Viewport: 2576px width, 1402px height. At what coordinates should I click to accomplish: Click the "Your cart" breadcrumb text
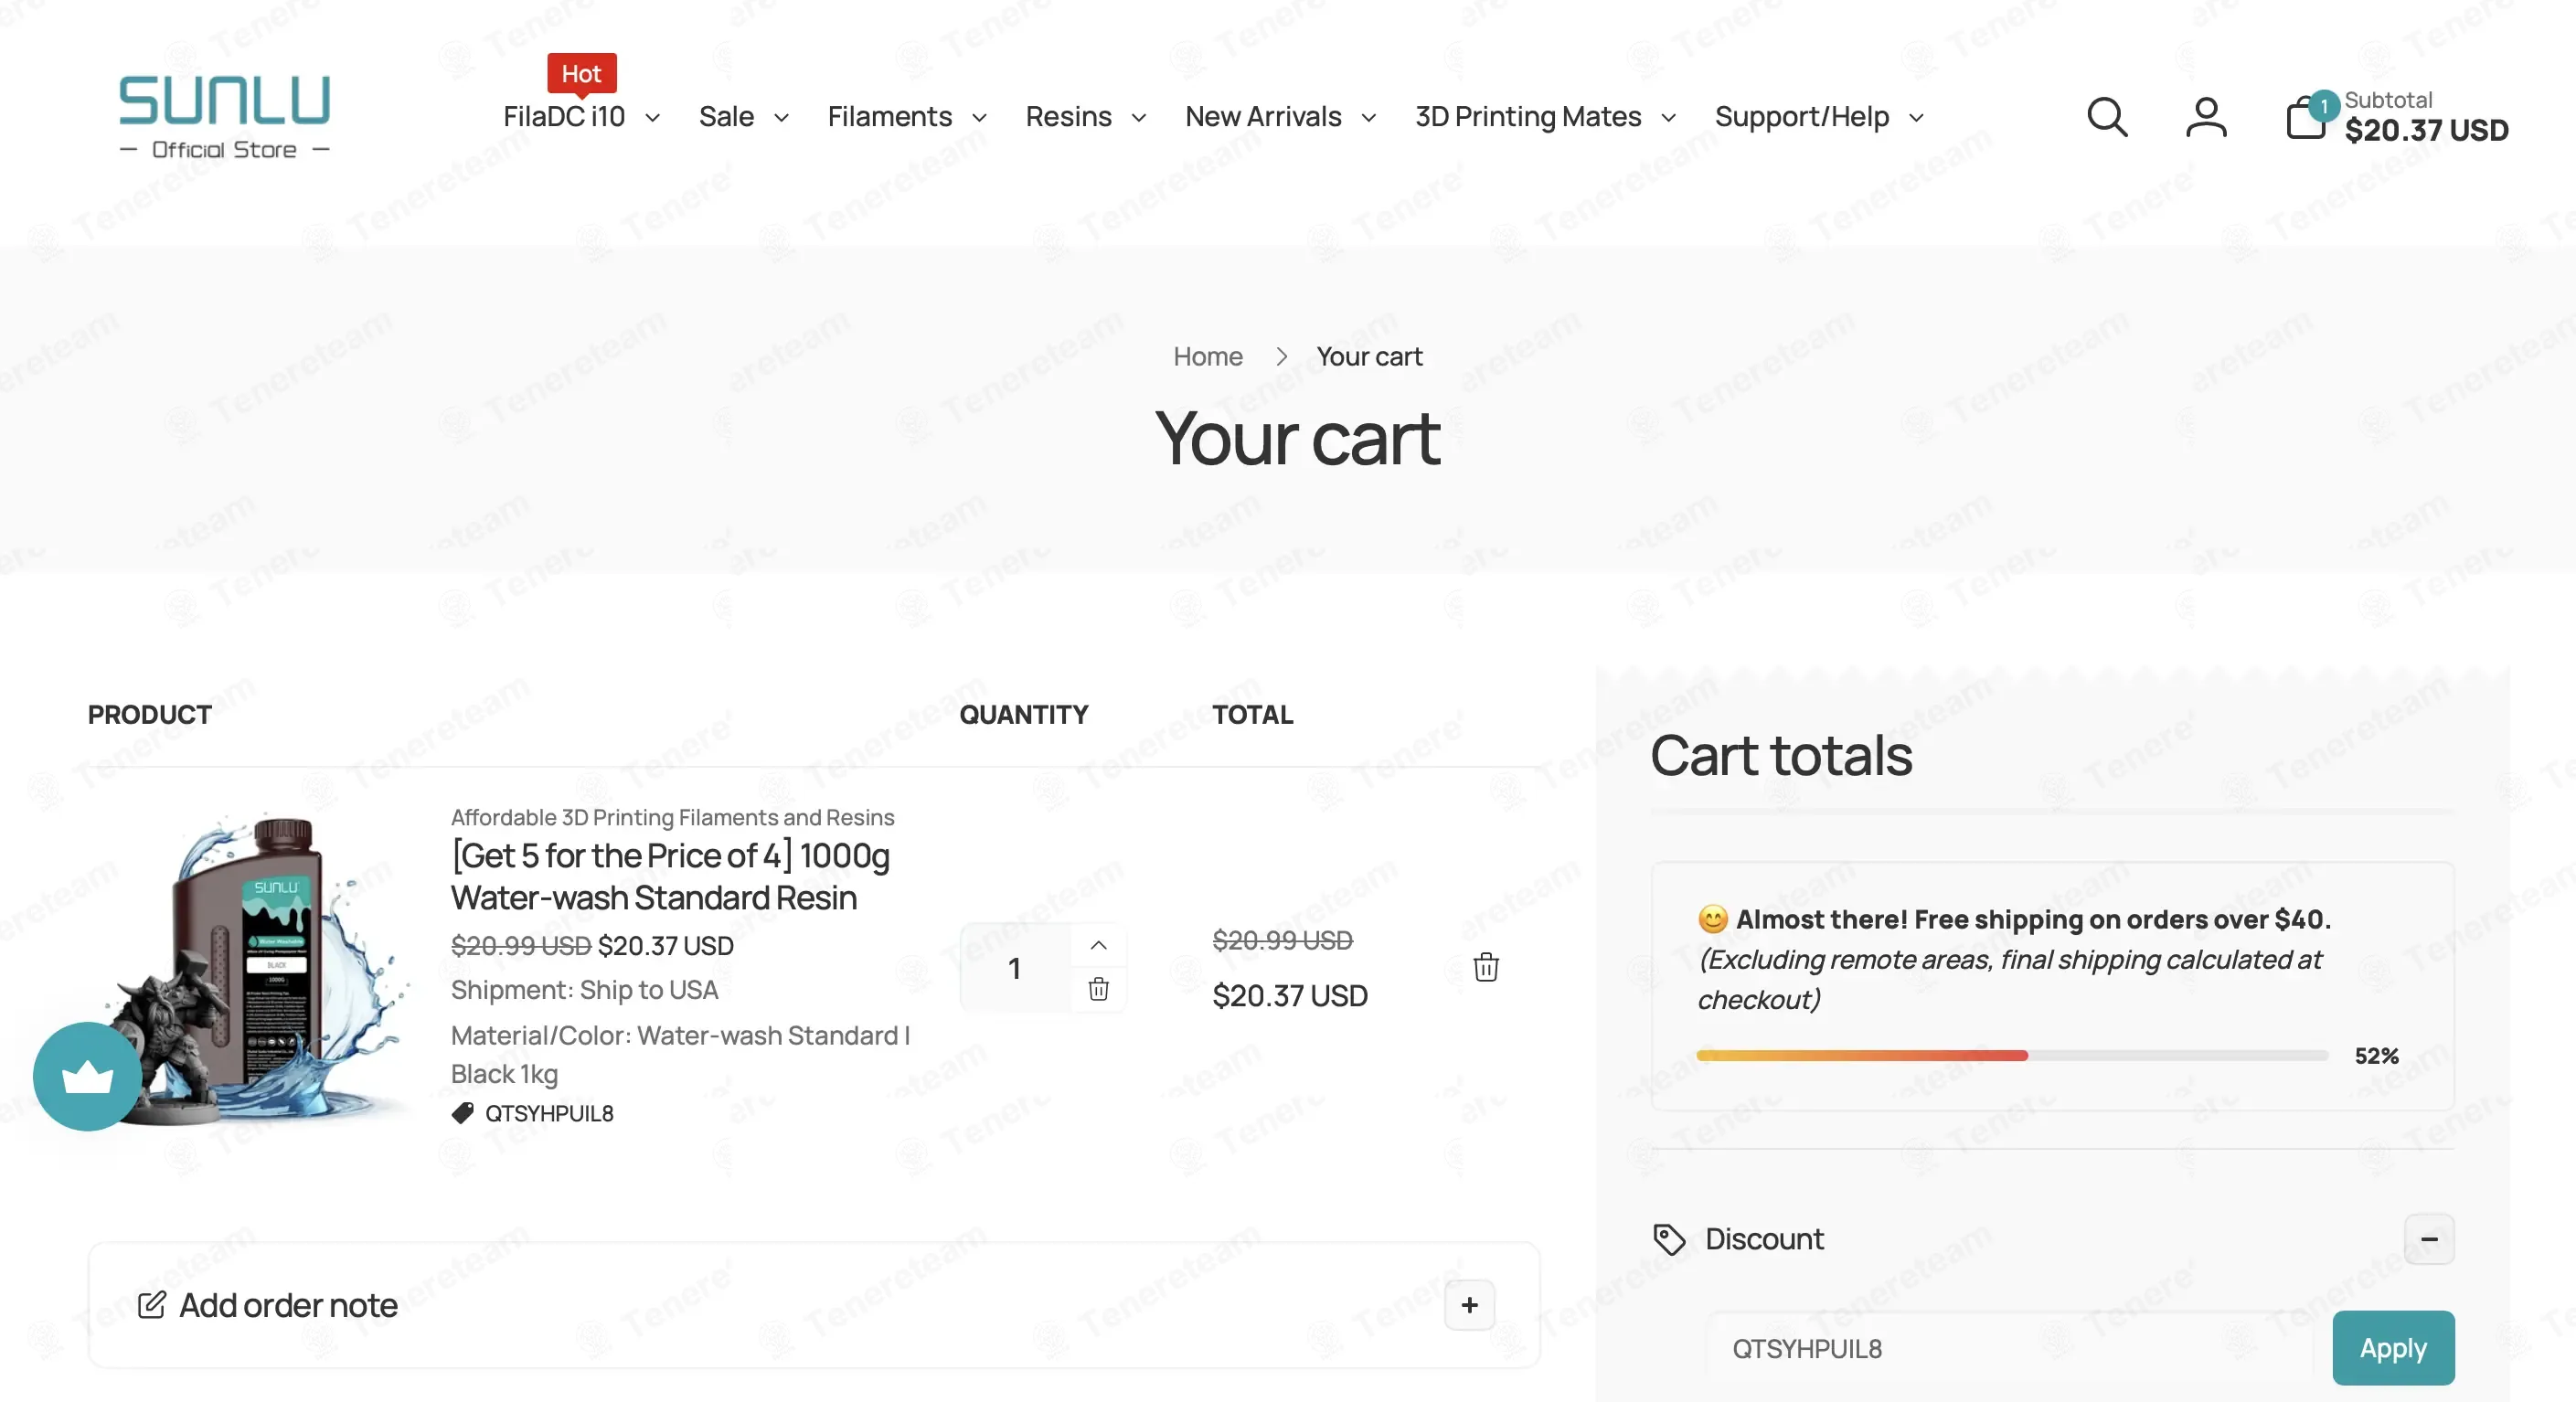click(x=1369, y=356)
